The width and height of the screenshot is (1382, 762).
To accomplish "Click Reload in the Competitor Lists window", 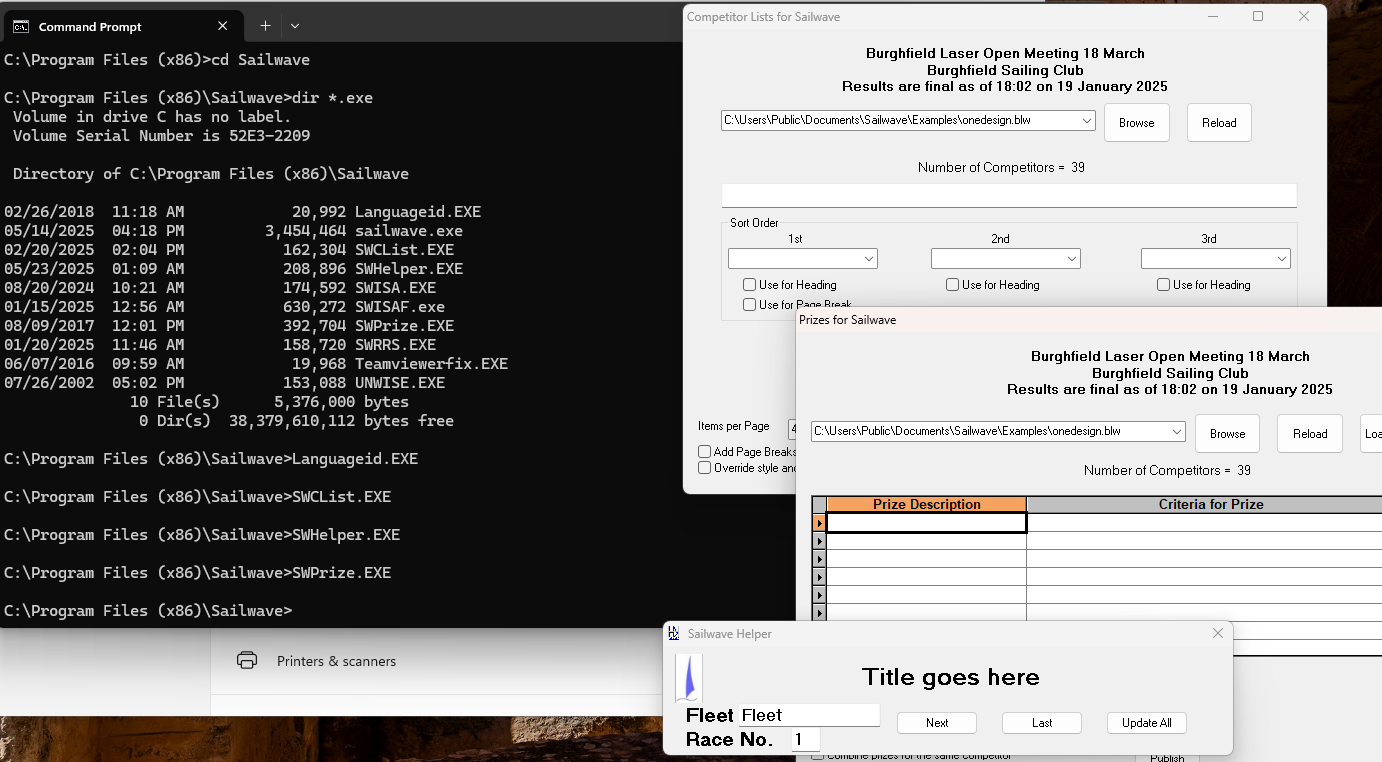I will coord(1219,122).
